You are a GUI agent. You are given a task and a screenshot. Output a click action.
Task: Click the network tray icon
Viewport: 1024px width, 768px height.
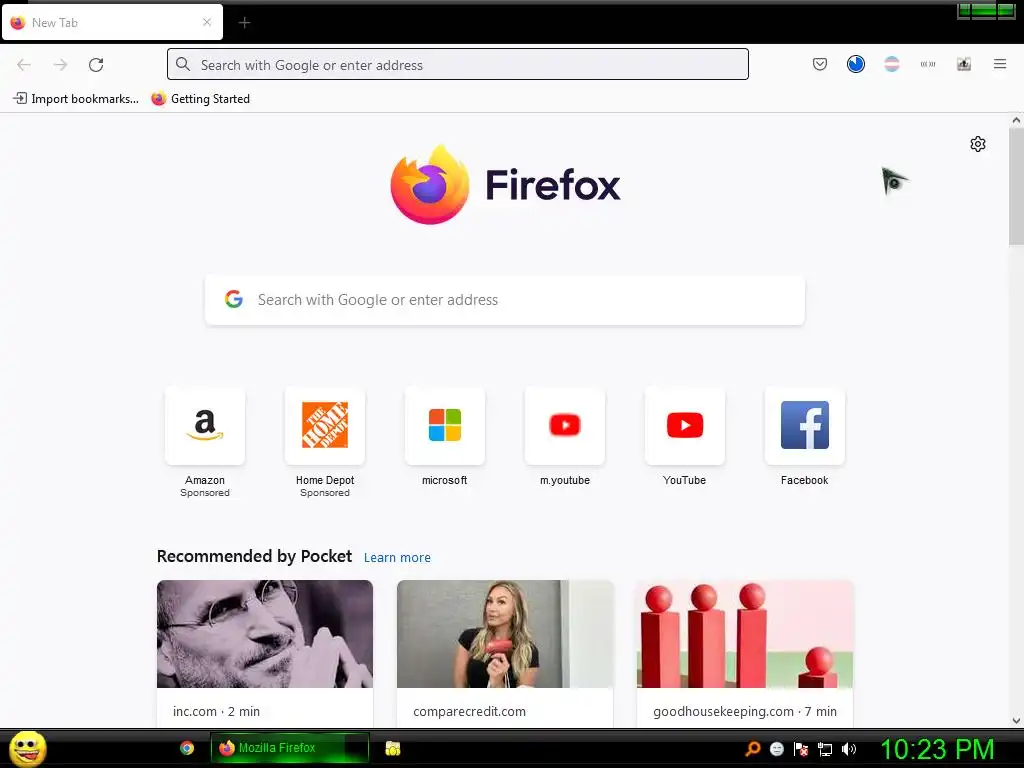(x=825, y=749)
